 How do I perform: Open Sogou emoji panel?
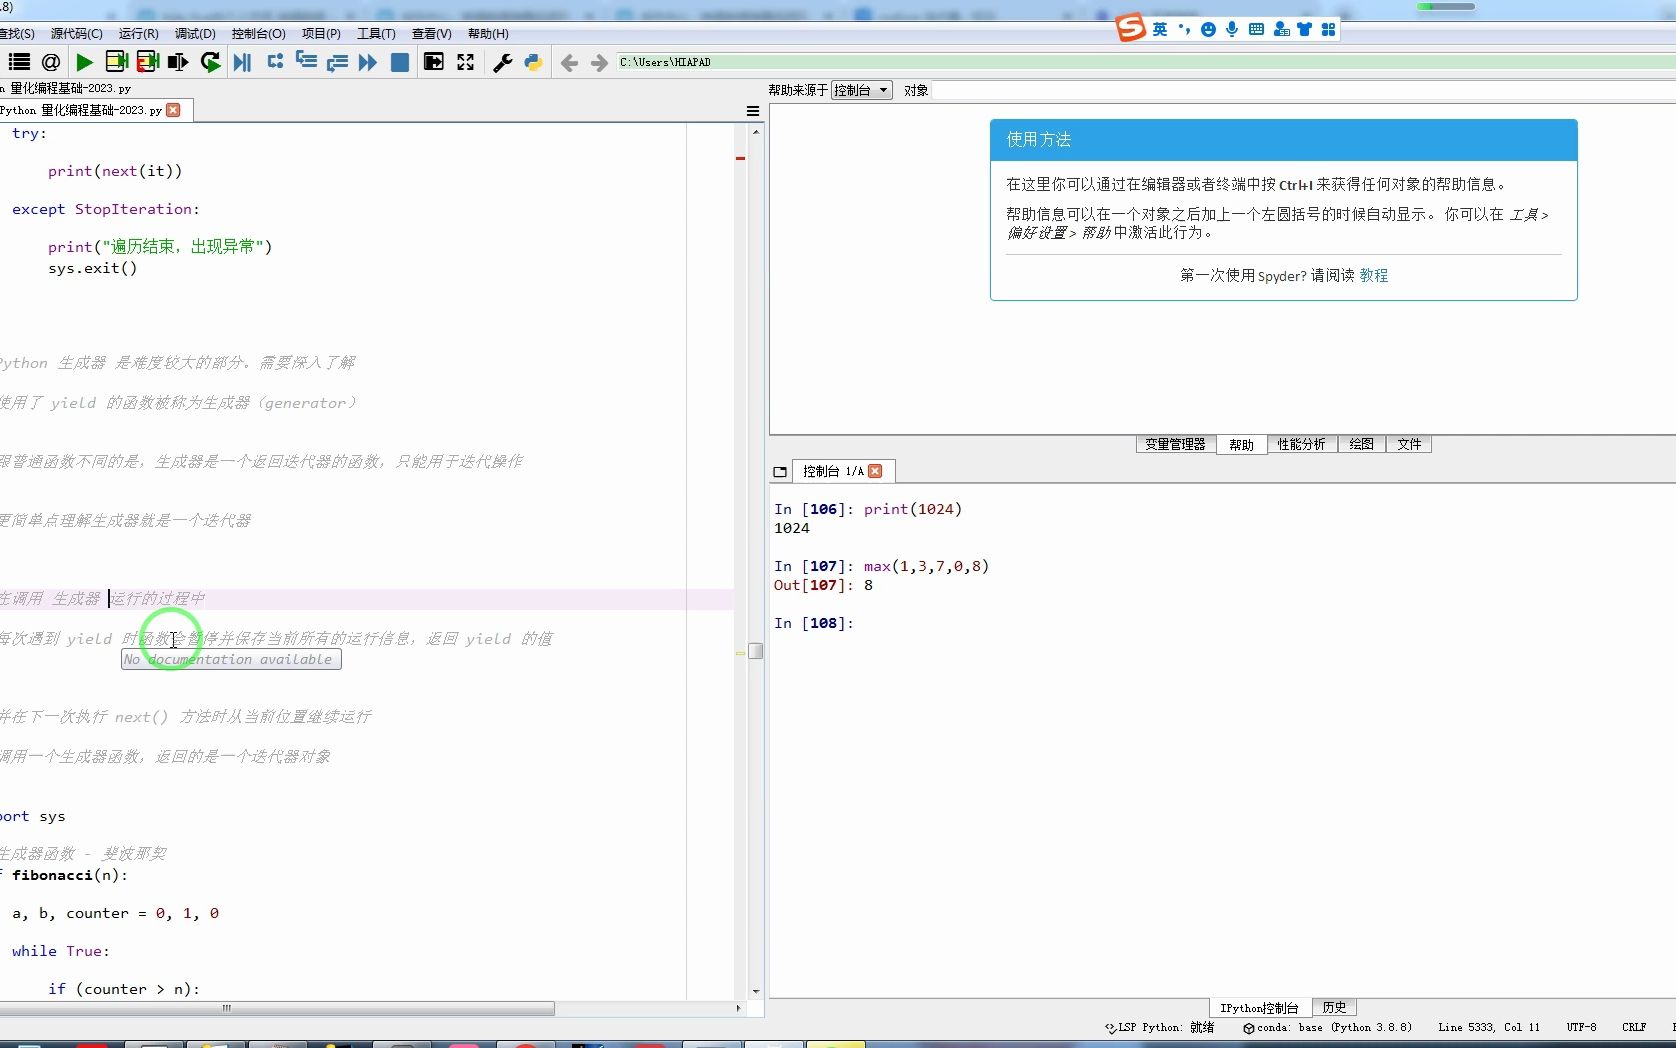tap(1208, 29)
